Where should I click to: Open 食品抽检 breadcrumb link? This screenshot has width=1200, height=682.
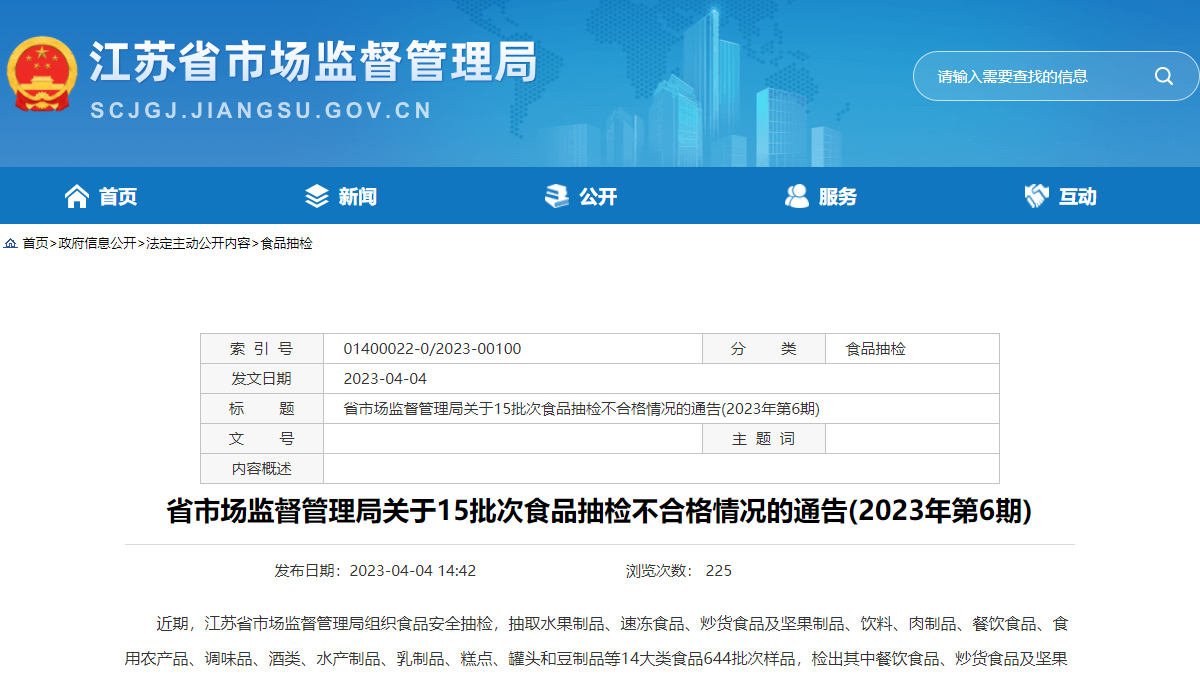point(286,243)
